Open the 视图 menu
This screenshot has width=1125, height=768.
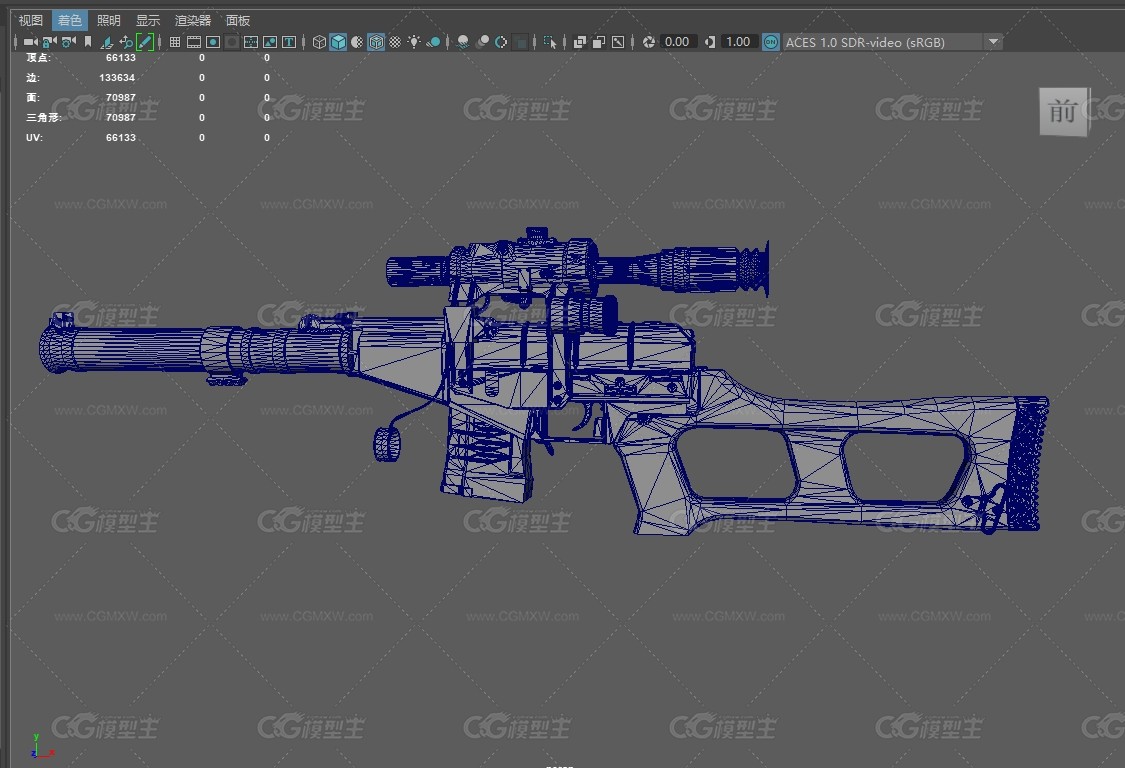pyautogui.click(x=31, y=20)
